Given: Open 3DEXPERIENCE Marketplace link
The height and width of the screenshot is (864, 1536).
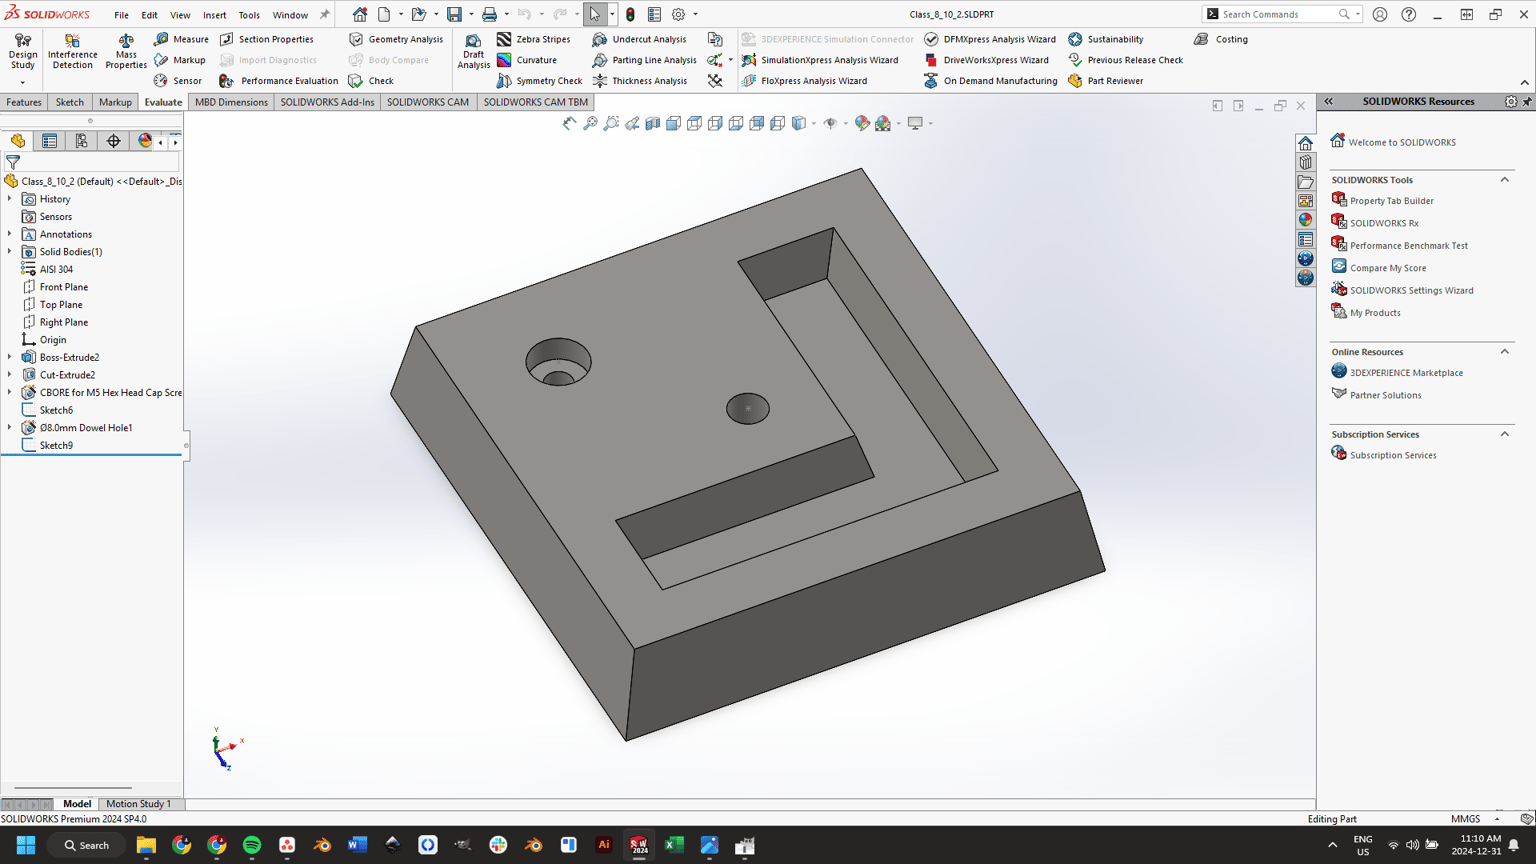Looking at the screenshot, I should pyautogui.click(x=1406, y=373).
